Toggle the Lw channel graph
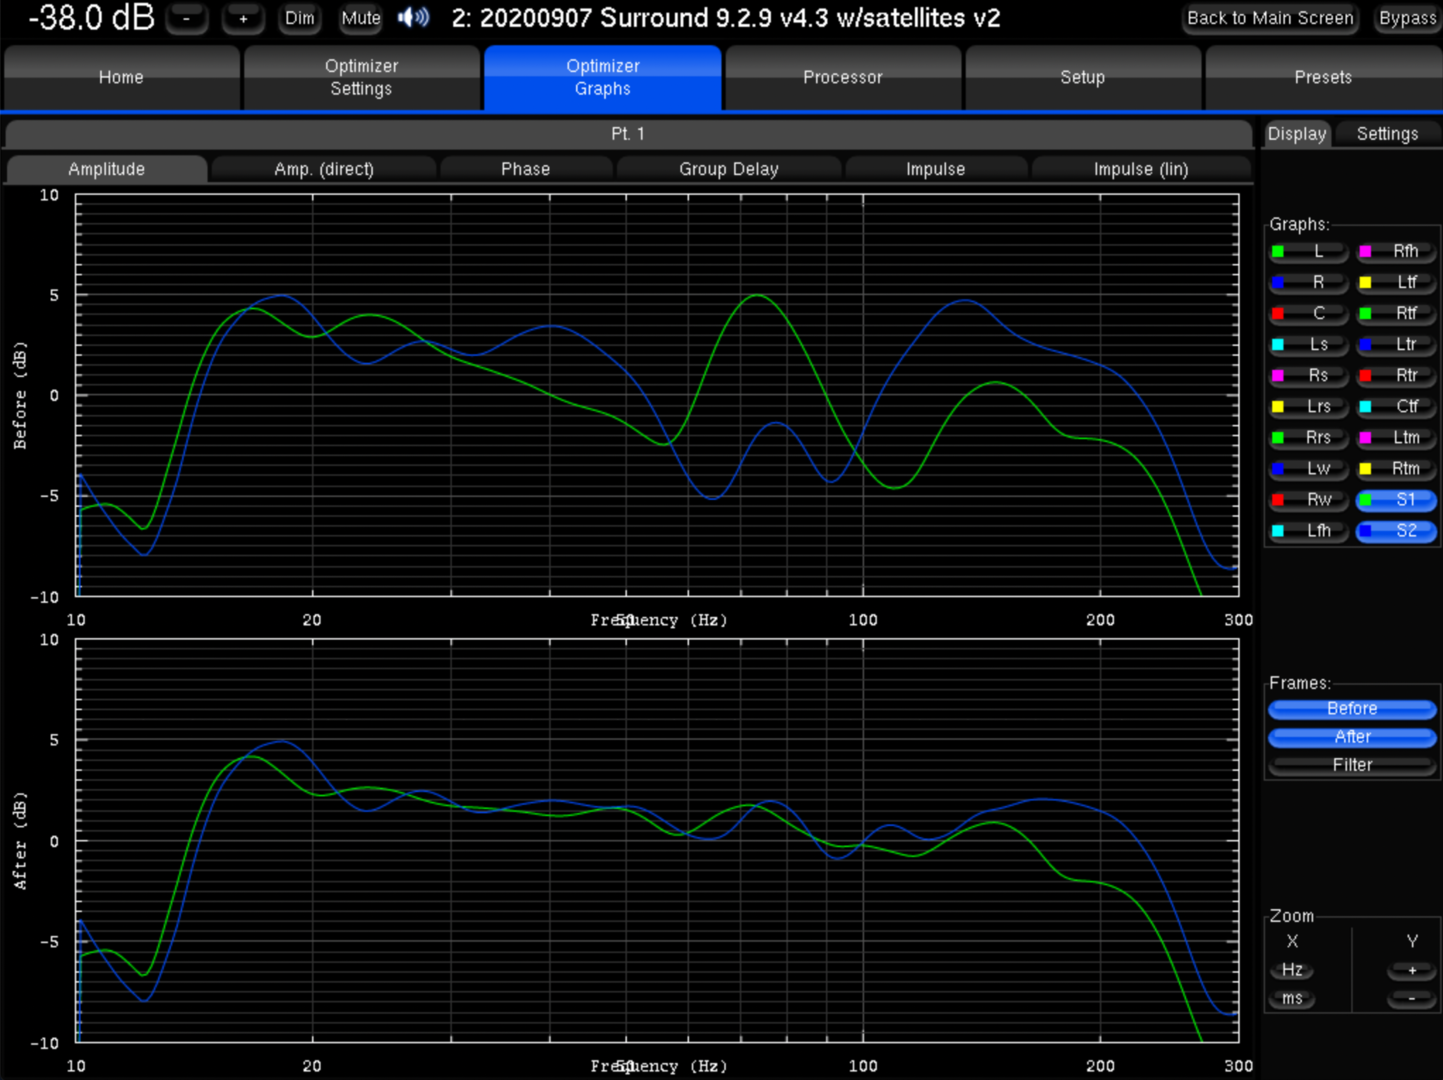Screen dimensions: 1443x1080 [x=1309, y=468]
